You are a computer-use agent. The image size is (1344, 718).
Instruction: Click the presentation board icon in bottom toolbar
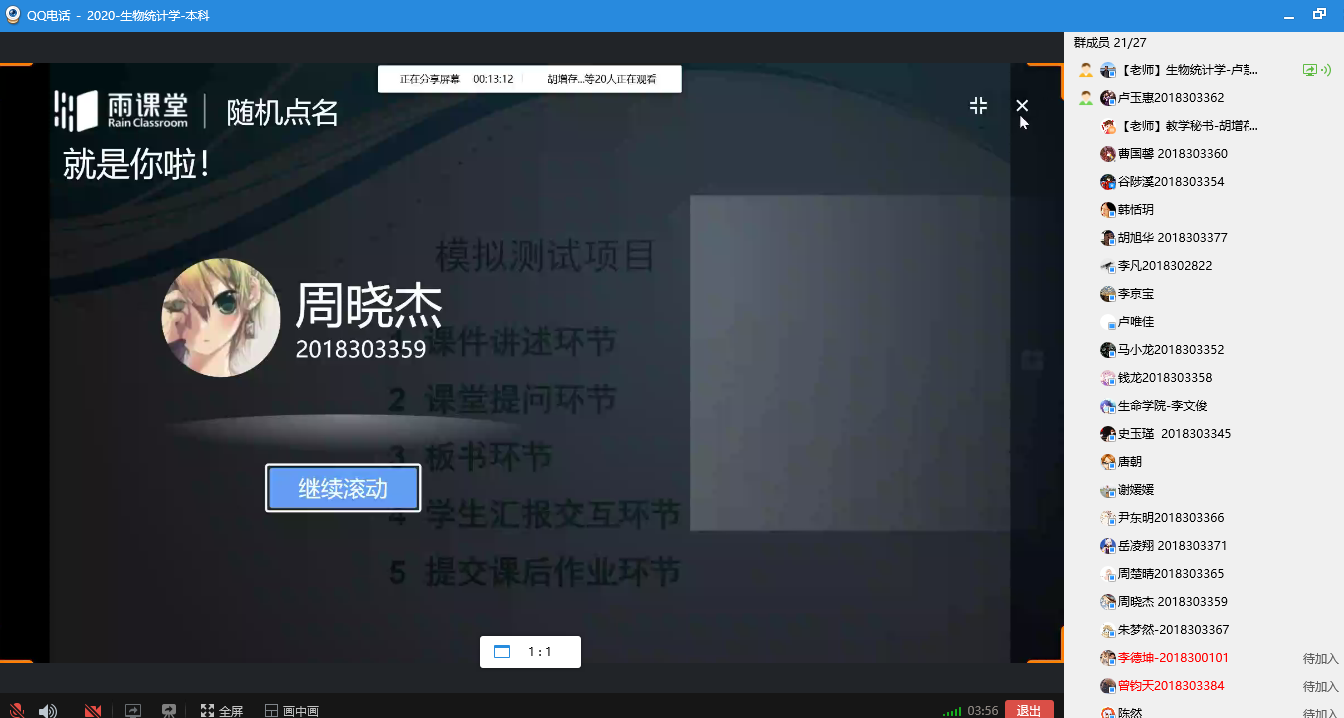[x=169, y=710]
